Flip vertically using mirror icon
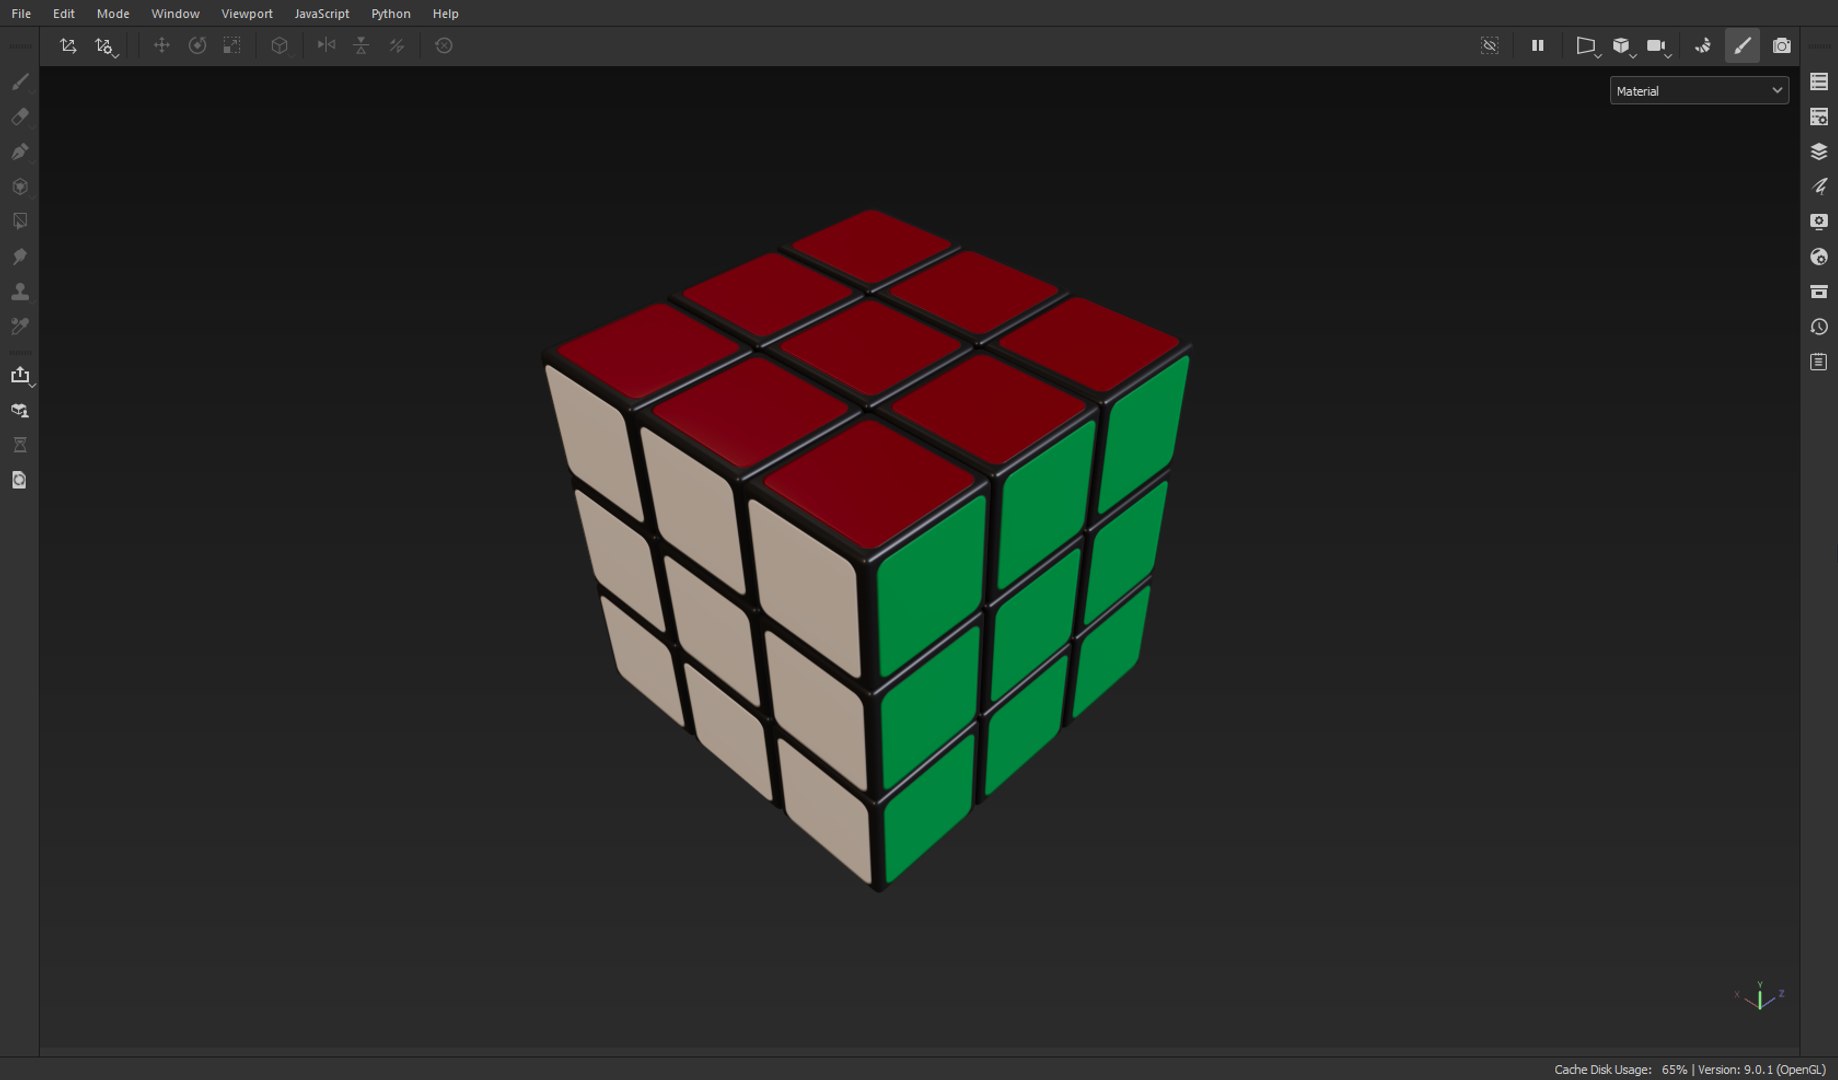Viewport: 1838px width, 1080px height. [x=361, y=45]
